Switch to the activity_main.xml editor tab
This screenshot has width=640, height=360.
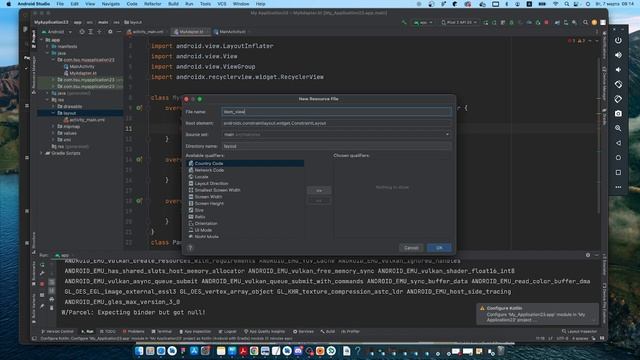click(x=147, y=31)
